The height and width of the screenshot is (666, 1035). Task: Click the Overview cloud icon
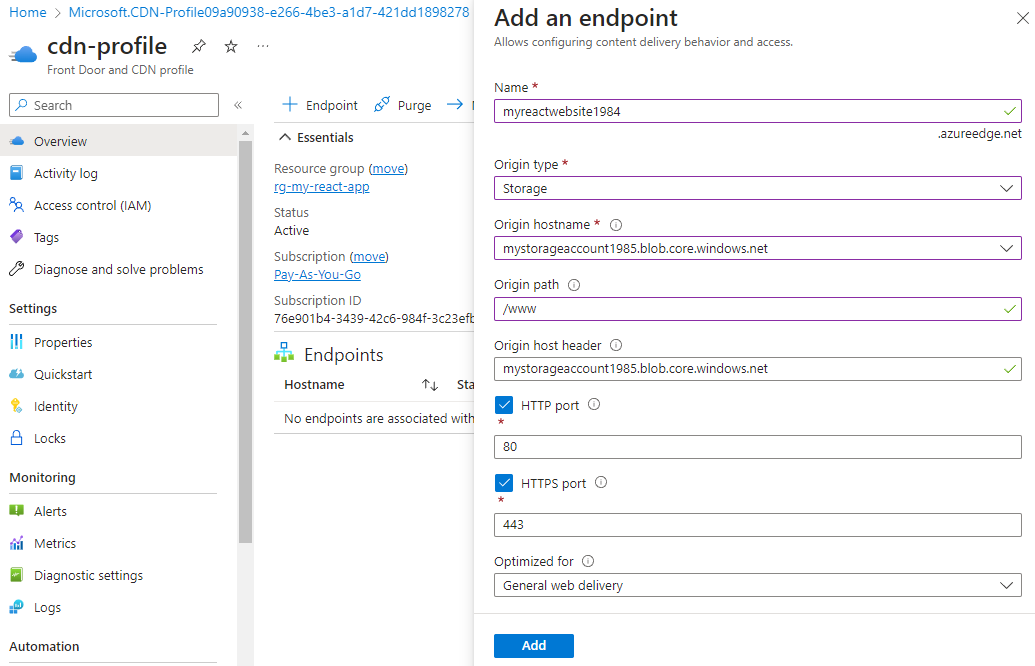point(17,141)
